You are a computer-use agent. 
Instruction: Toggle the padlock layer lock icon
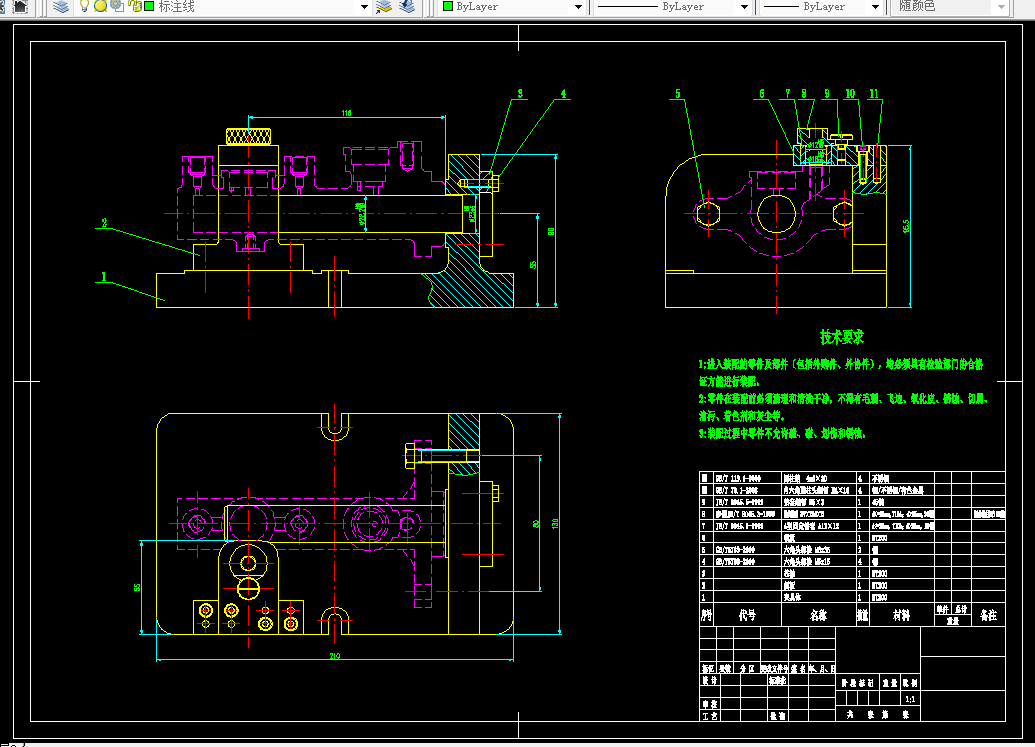(x=135, y=7)
